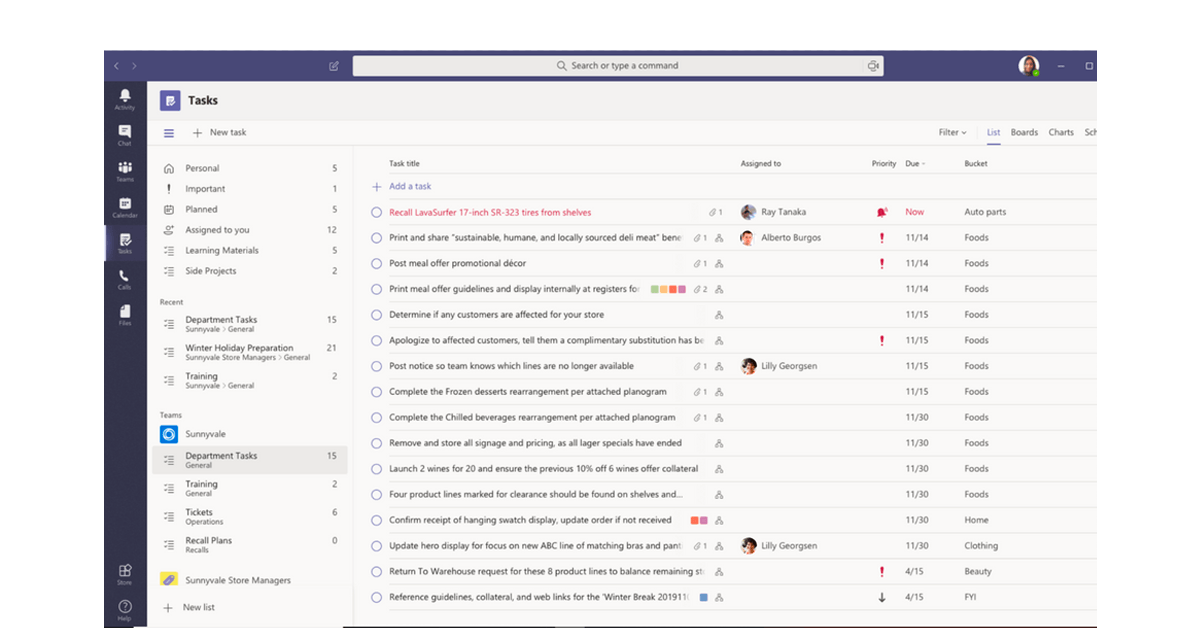Open the Personal list
The image size is (1200, 628).
tap(250, 168)
